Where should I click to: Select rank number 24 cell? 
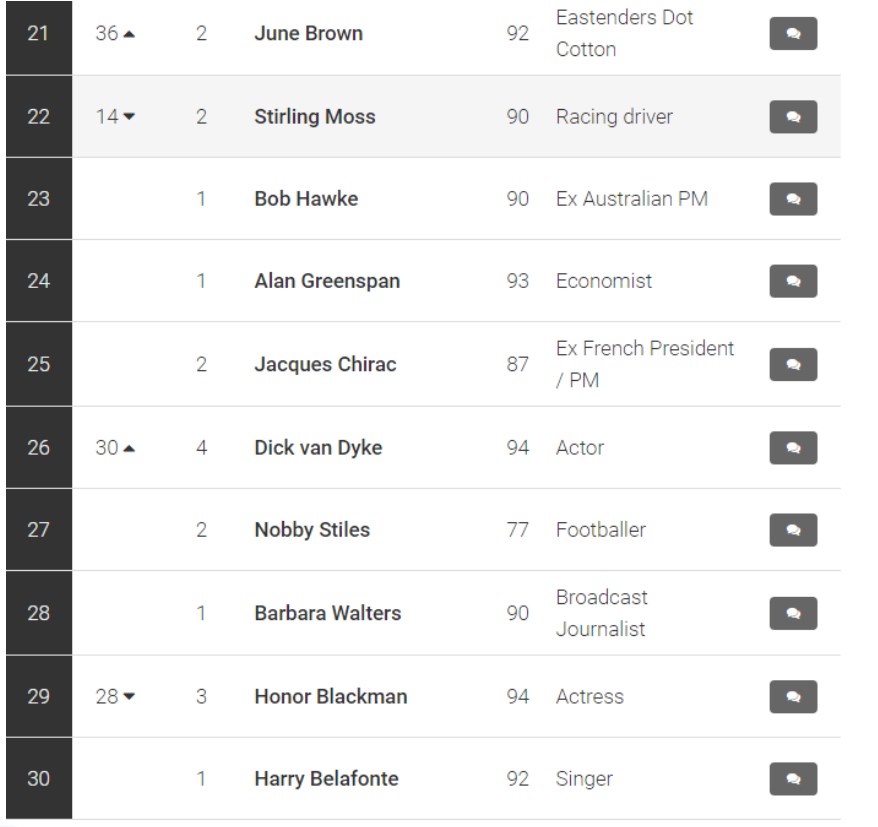pos(39,281)
